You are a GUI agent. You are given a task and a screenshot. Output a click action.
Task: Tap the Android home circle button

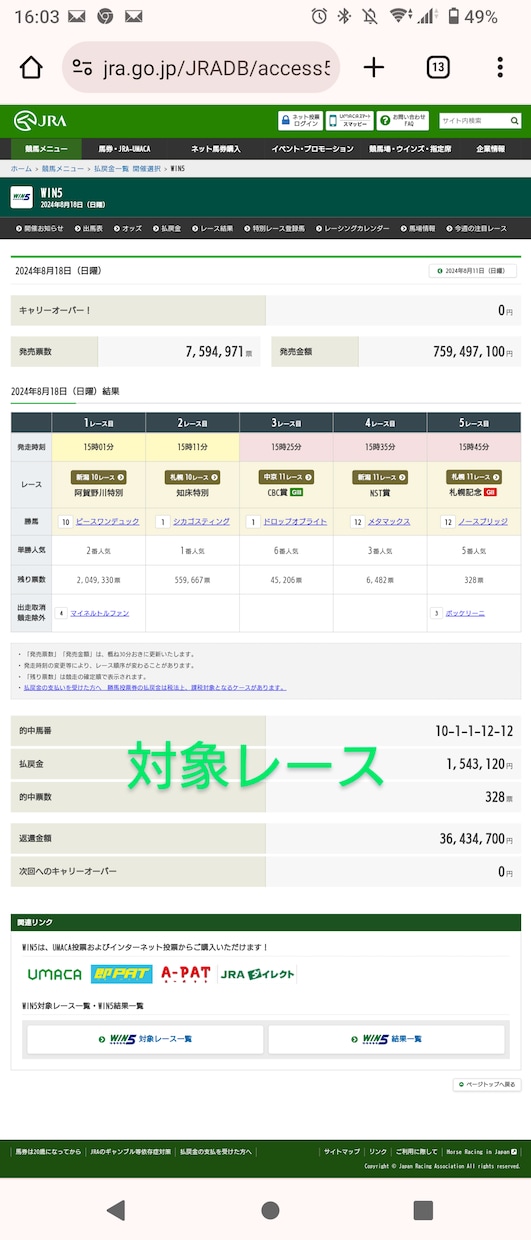pyautogui.click(x=269, y=1210)
